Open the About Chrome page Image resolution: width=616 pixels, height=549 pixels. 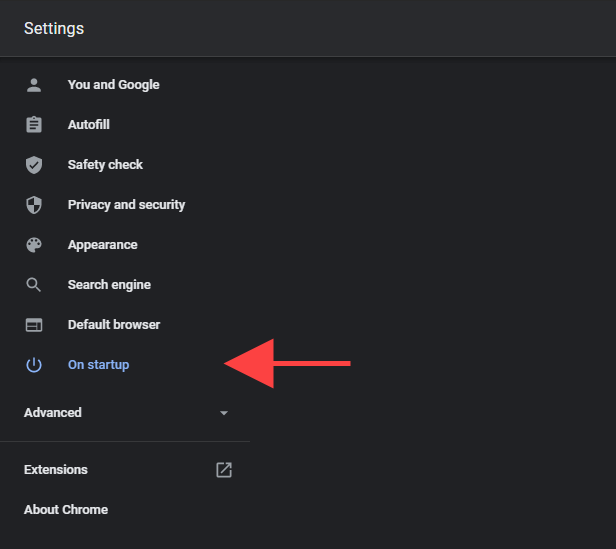point(66,510)
